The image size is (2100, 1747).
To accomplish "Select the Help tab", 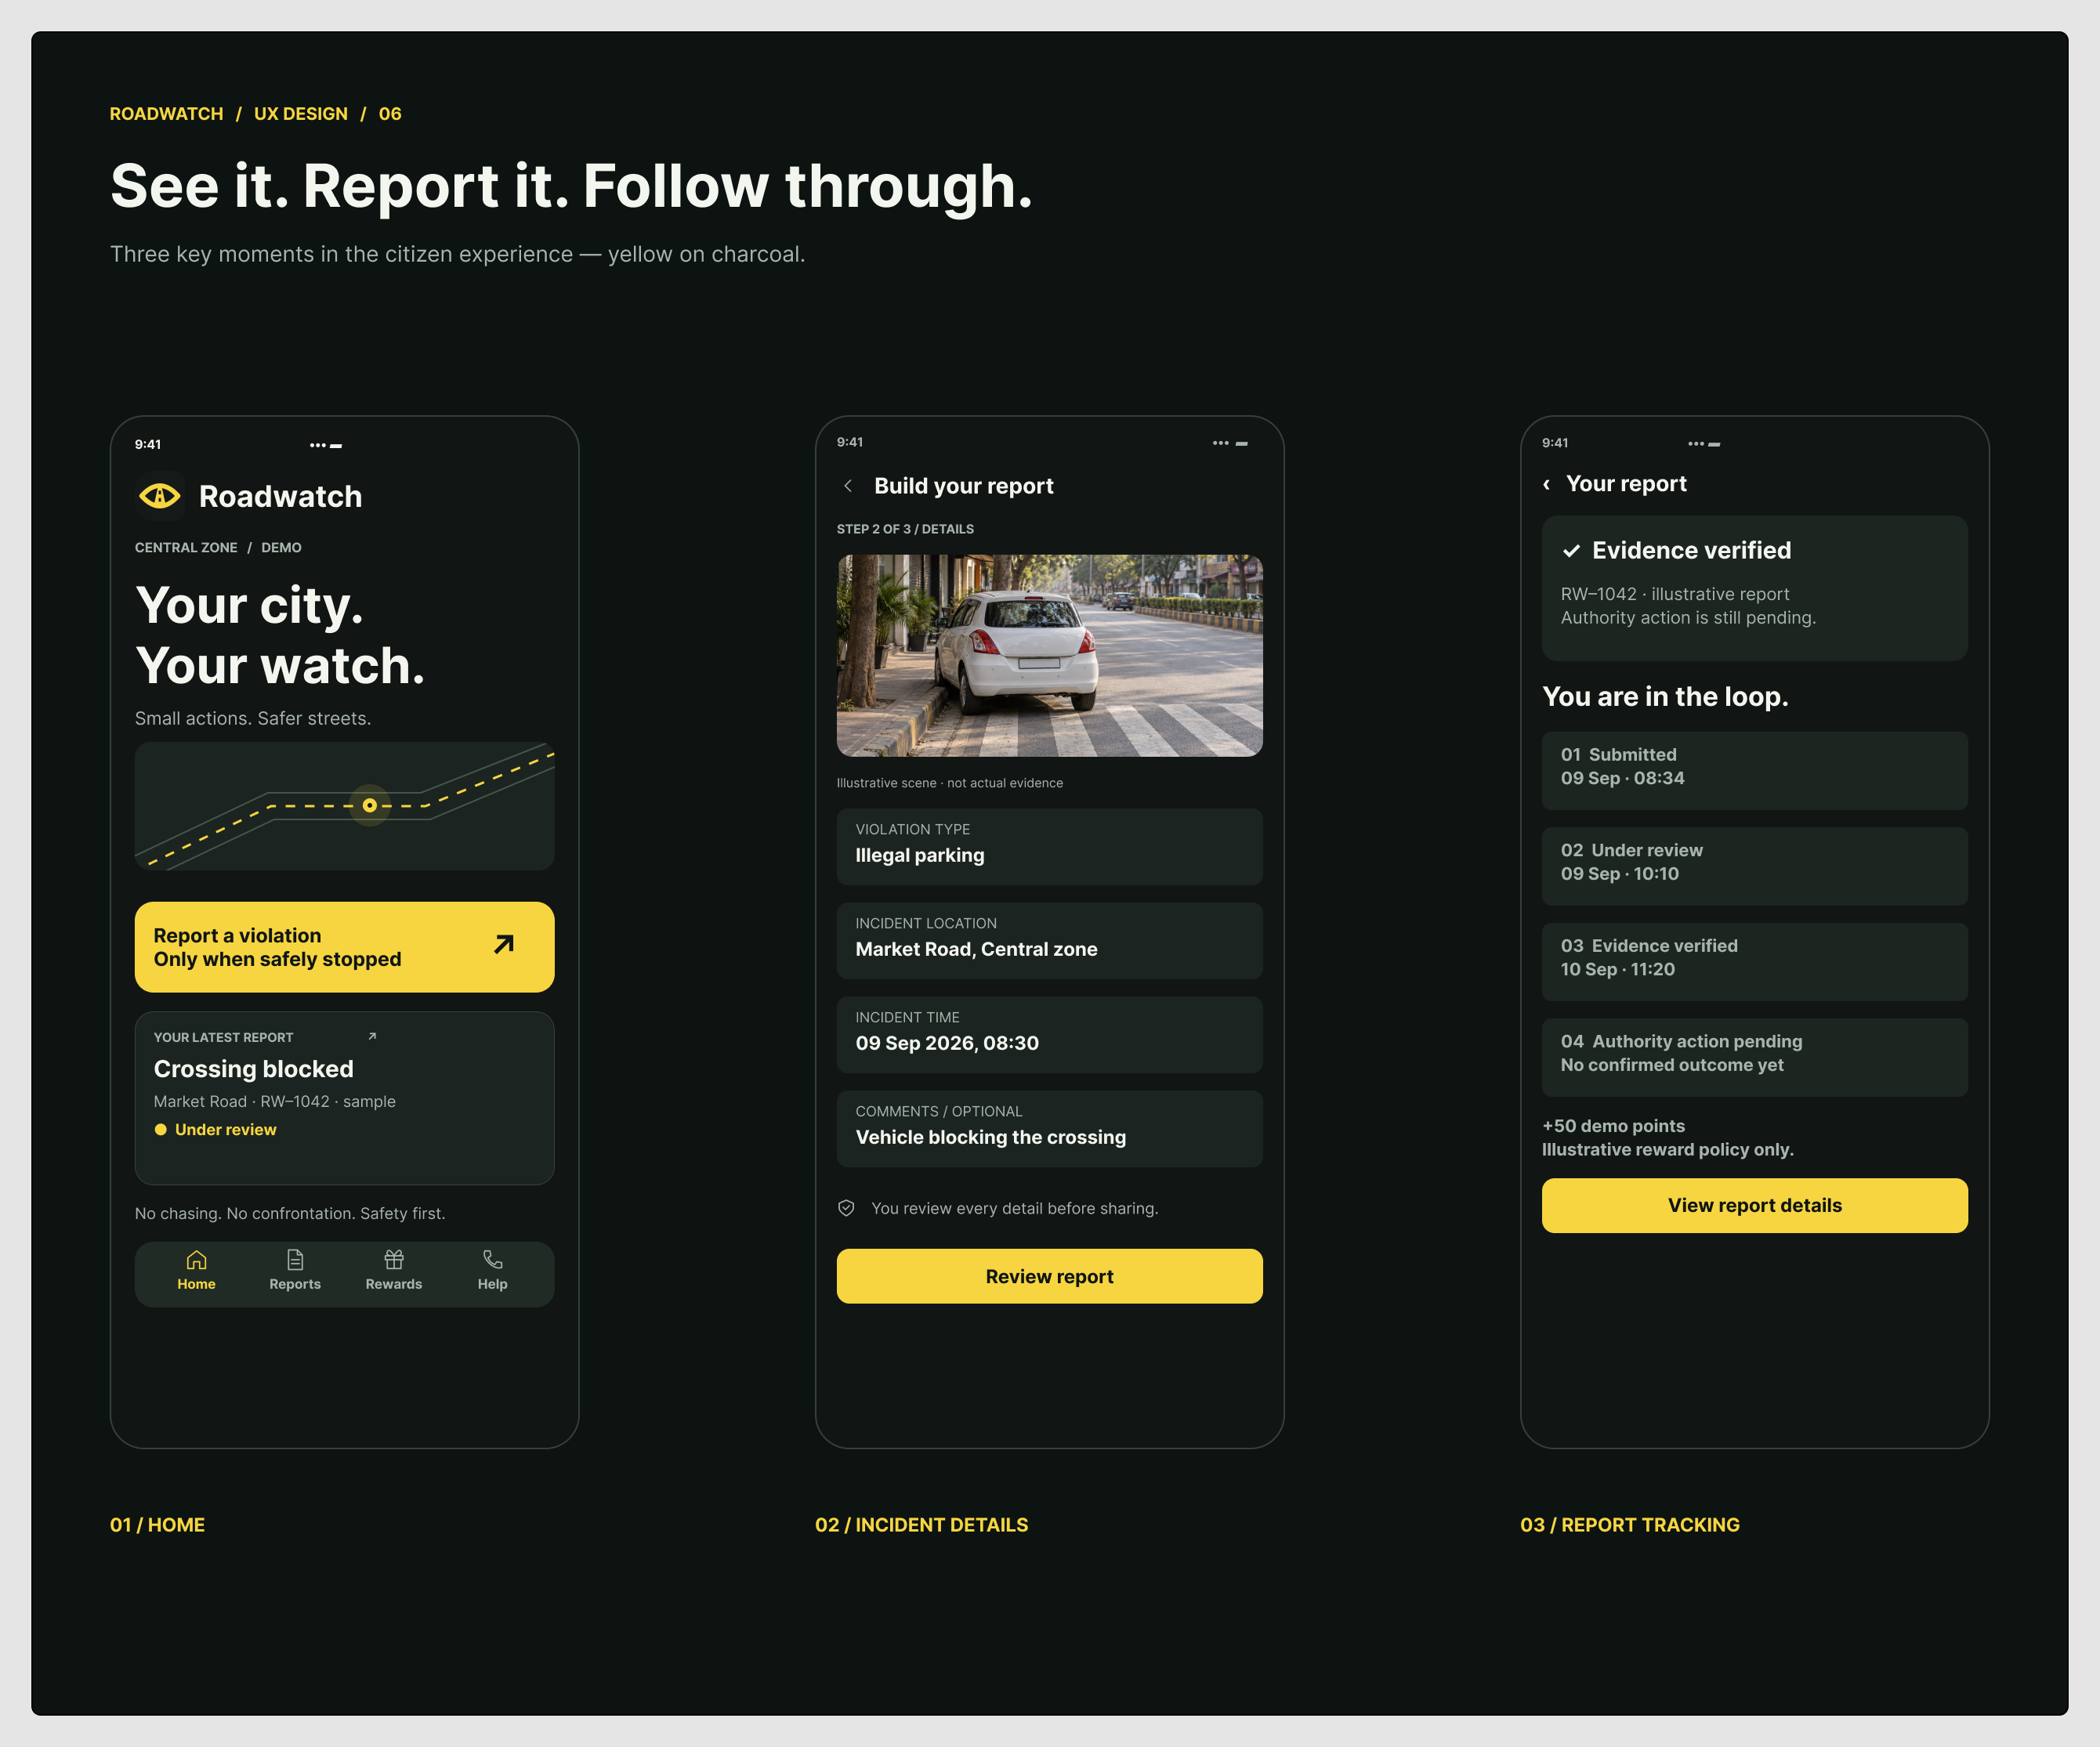I will 492,1271.
